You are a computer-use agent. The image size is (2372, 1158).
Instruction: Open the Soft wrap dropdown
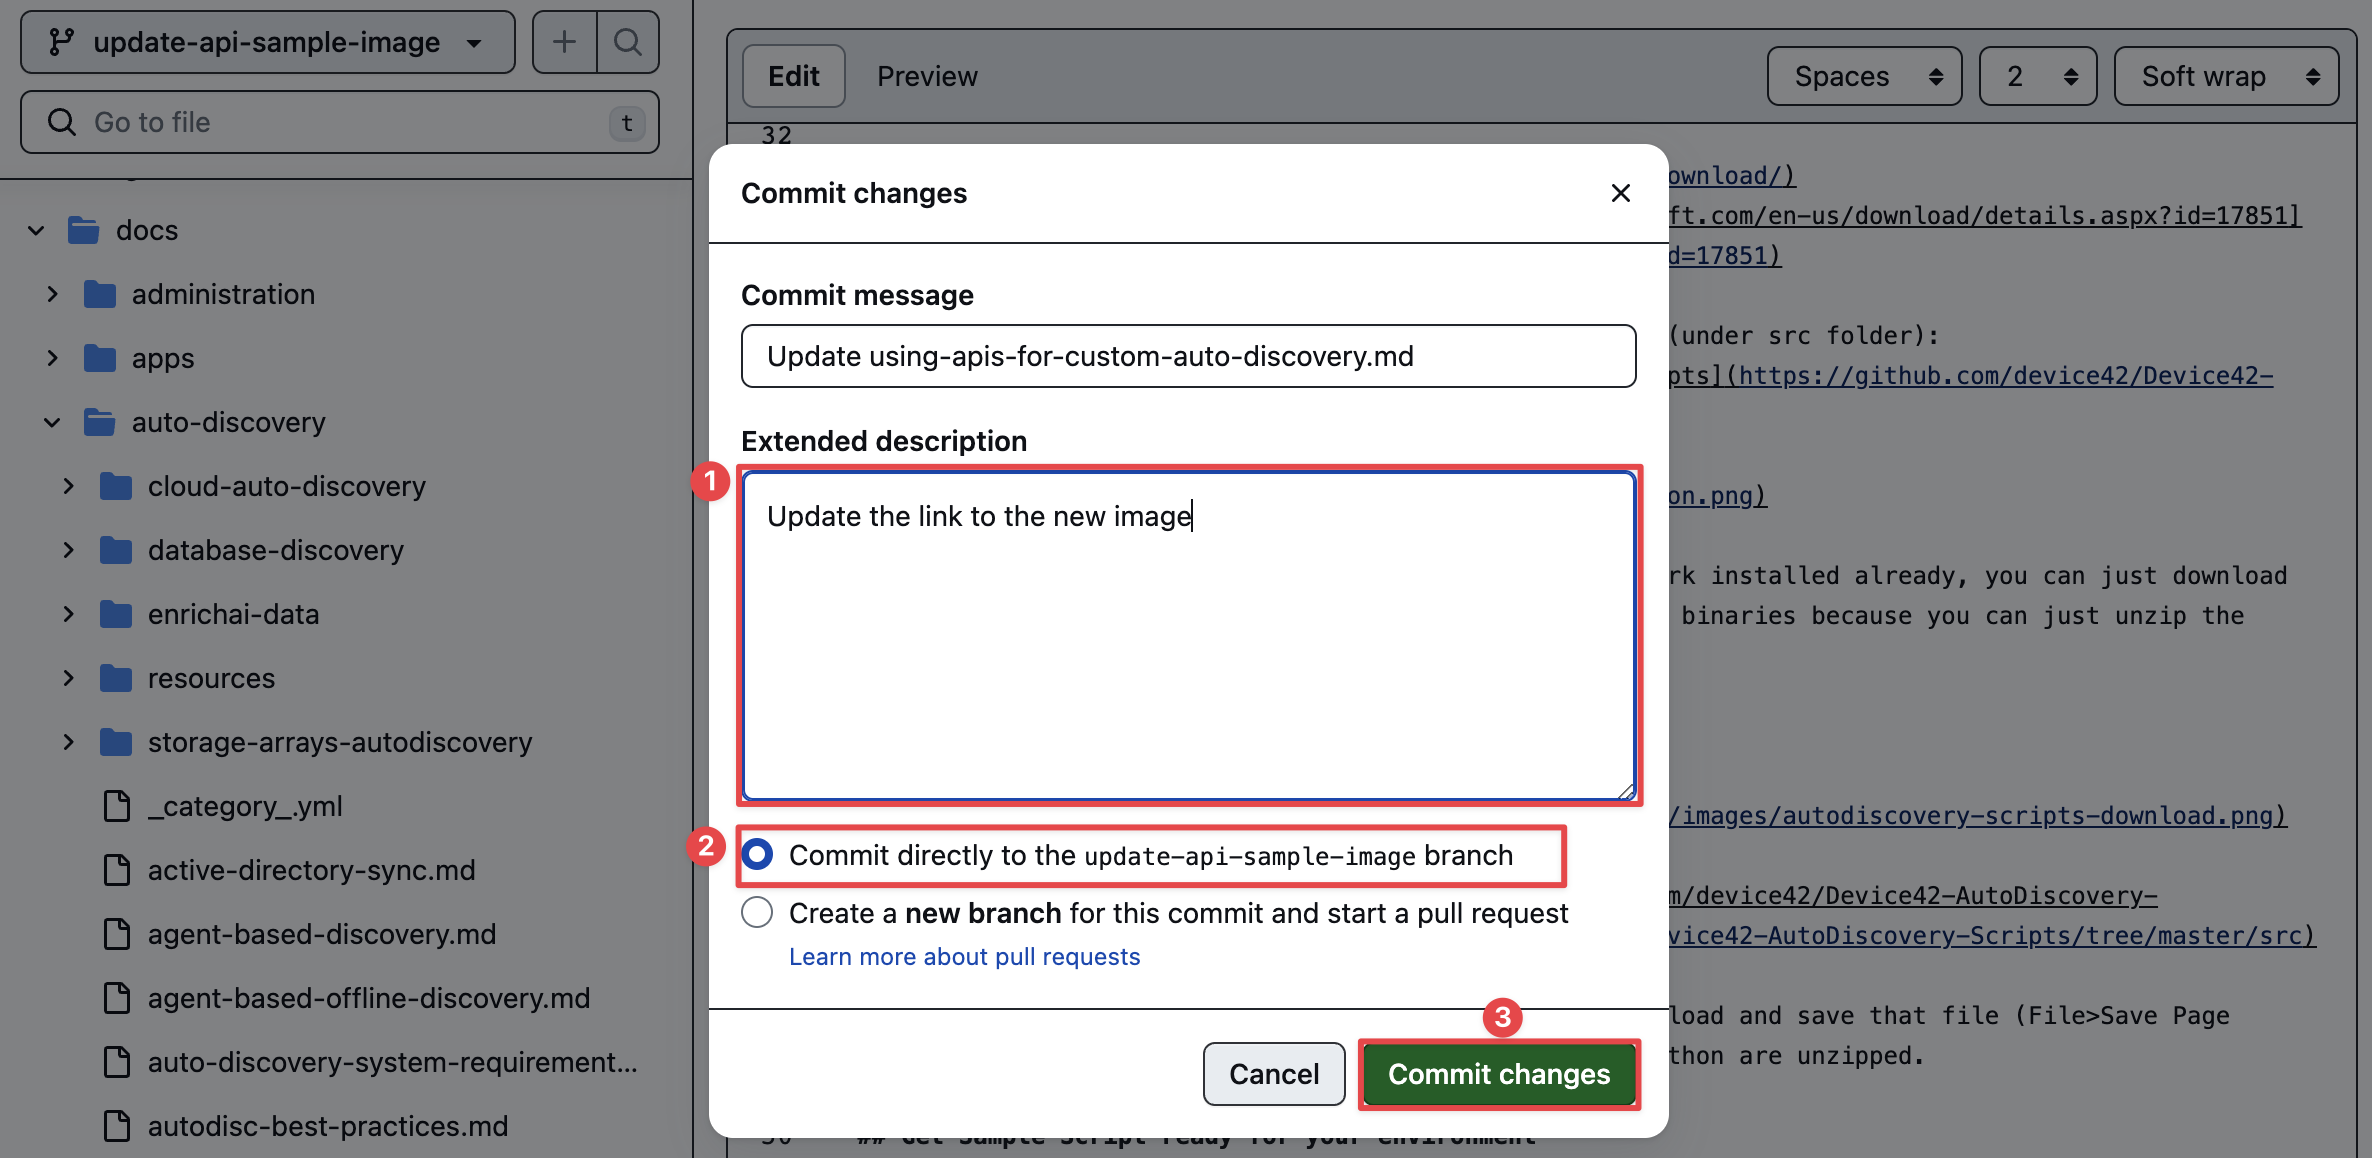pos(2226,76)
